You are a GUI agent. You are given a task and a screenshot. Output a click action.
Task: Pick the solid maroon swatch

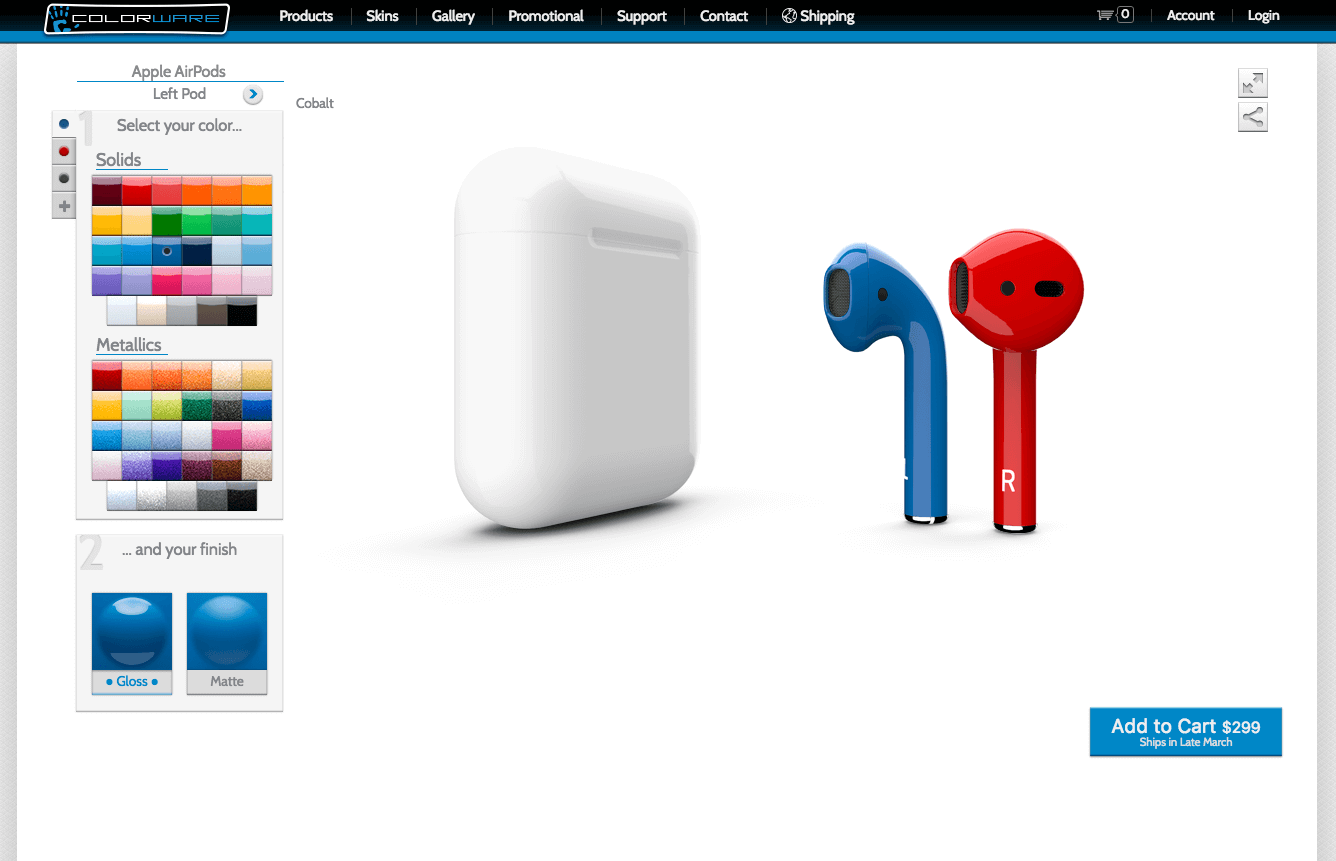click(x=107, y=191)
